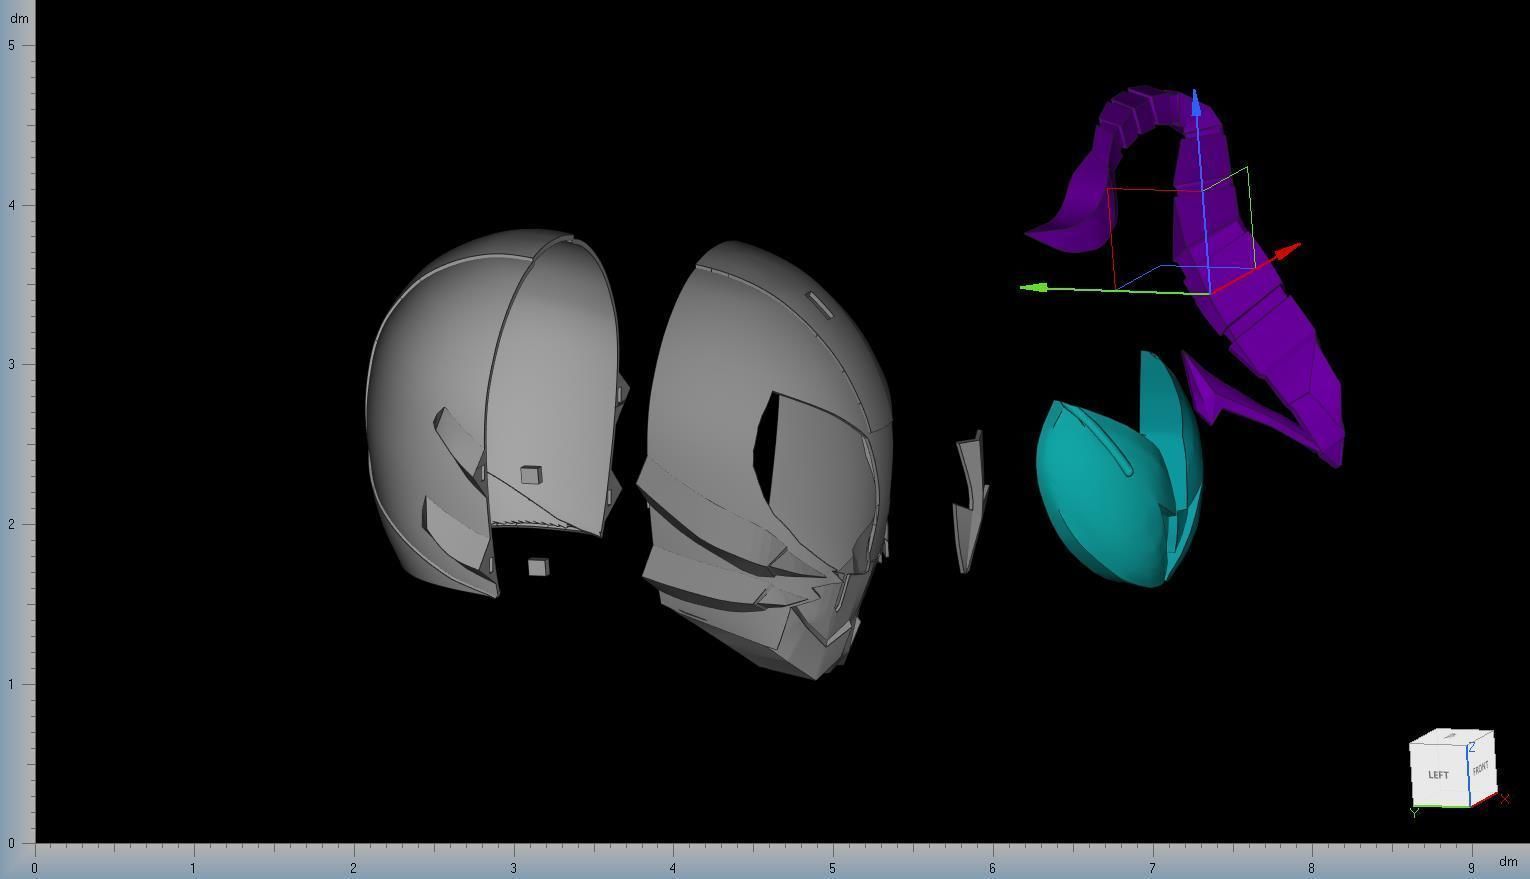This screenshot has height=879, width=1530.
Task: Click the LEFT face of the view cube
Action: pyautogui.click(x=1438, y=774)
